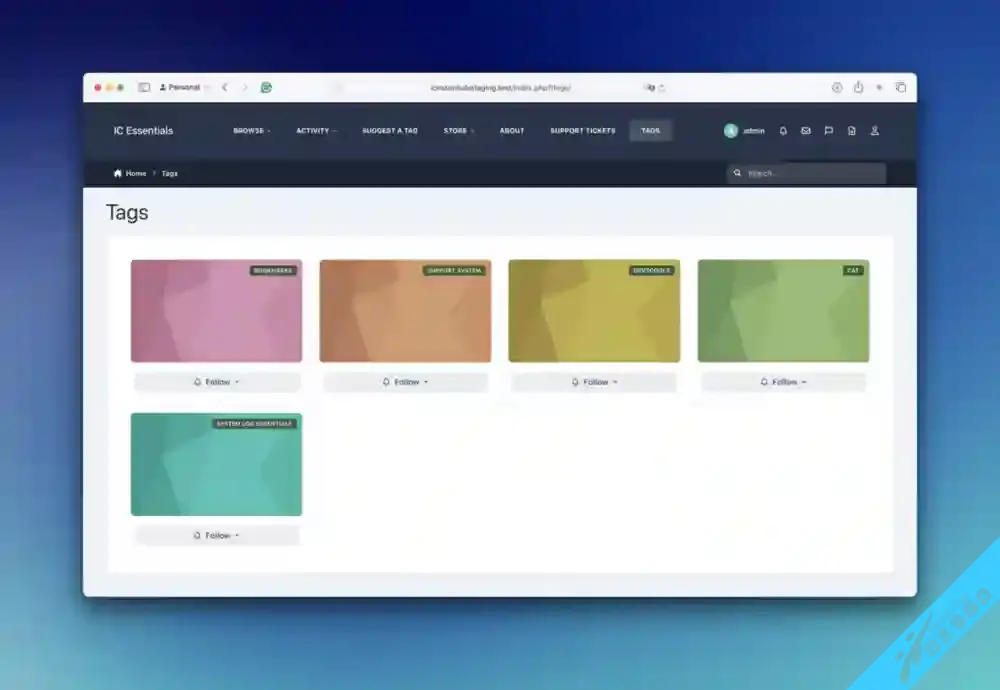The width and height of the screenshot is (1000, 690).
Task: Click the flag reports icon in the header
Action: [829, 131]
